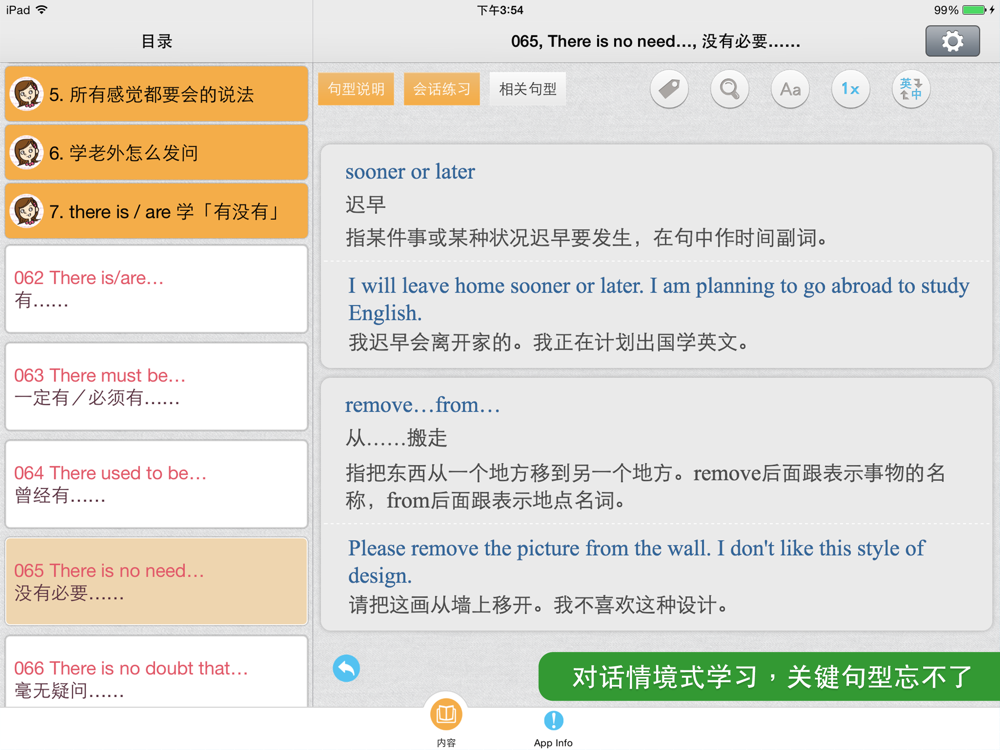The width and height of the screenshot is (1000, 750).
Task: Open lesson 062 There is/are…
Action: coord(156,289)
